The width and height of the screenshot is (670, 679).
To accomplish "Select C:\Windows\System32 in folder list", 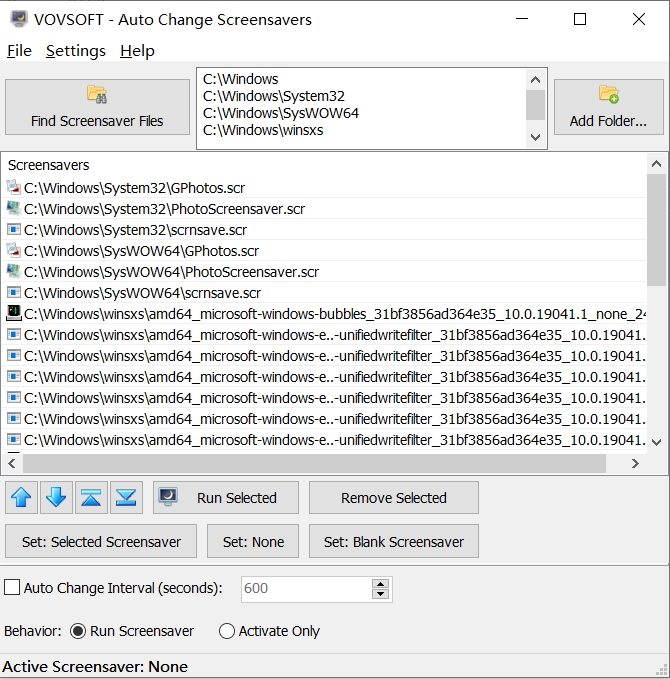I will pos(274,96).
